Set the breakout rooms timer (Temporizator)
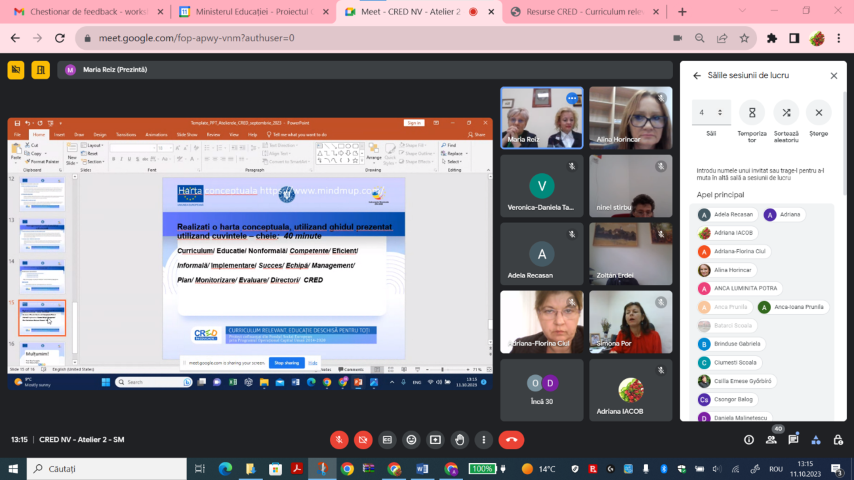The height and width of the screenshot is (480, 854). pyautogui.click(x=751, y=113)
